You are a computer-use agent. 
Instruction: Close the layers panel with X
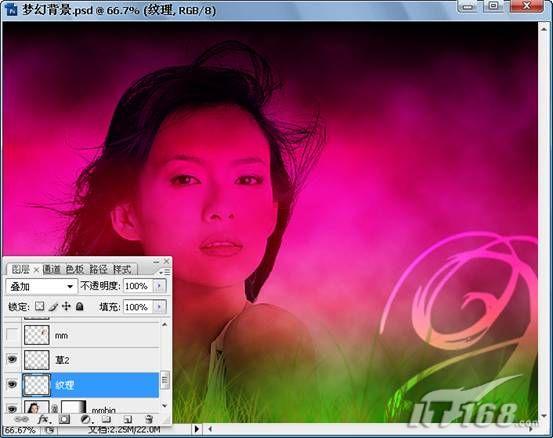(x=166, y=261)
